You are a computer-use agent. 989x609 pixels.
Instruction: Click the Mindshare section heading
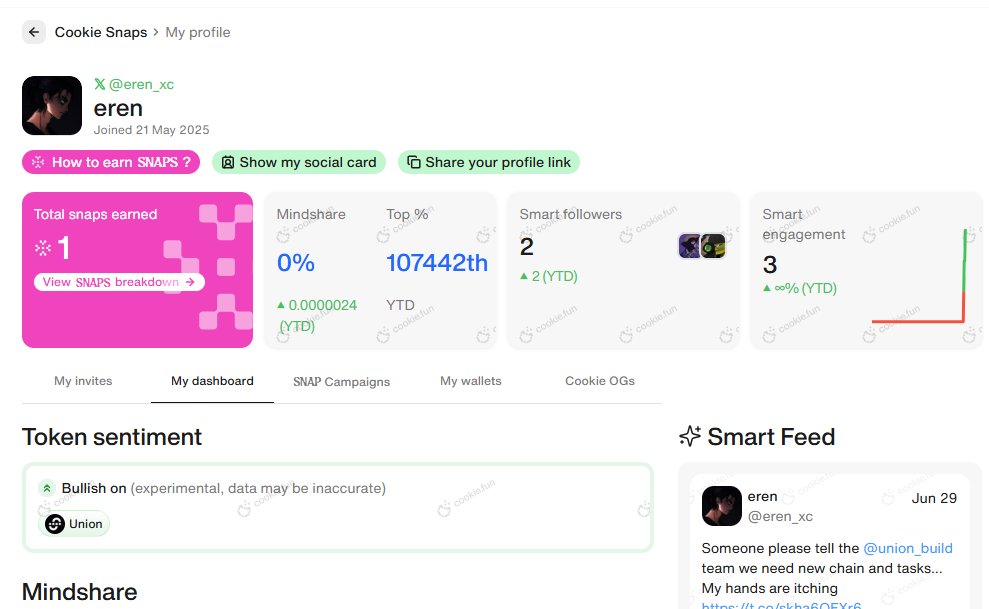[79, 592]
